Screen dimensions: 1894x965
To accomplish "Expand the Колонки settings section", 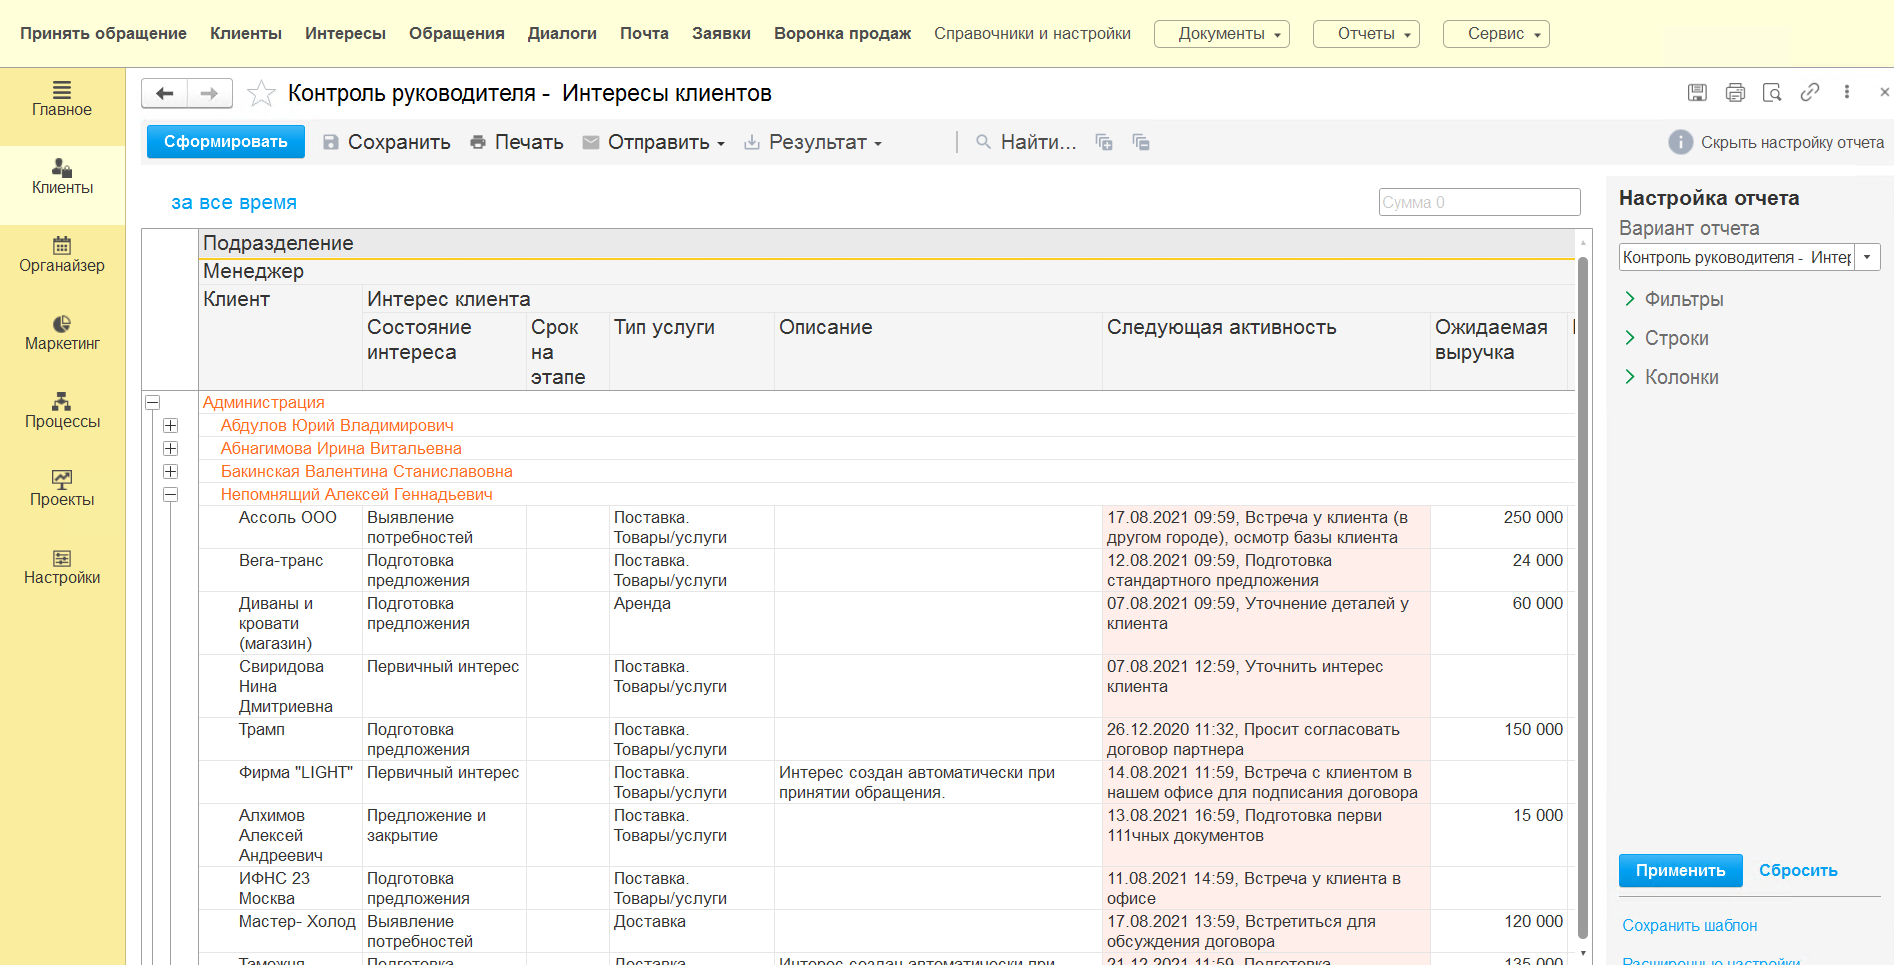I will (x=1681, y=377).
